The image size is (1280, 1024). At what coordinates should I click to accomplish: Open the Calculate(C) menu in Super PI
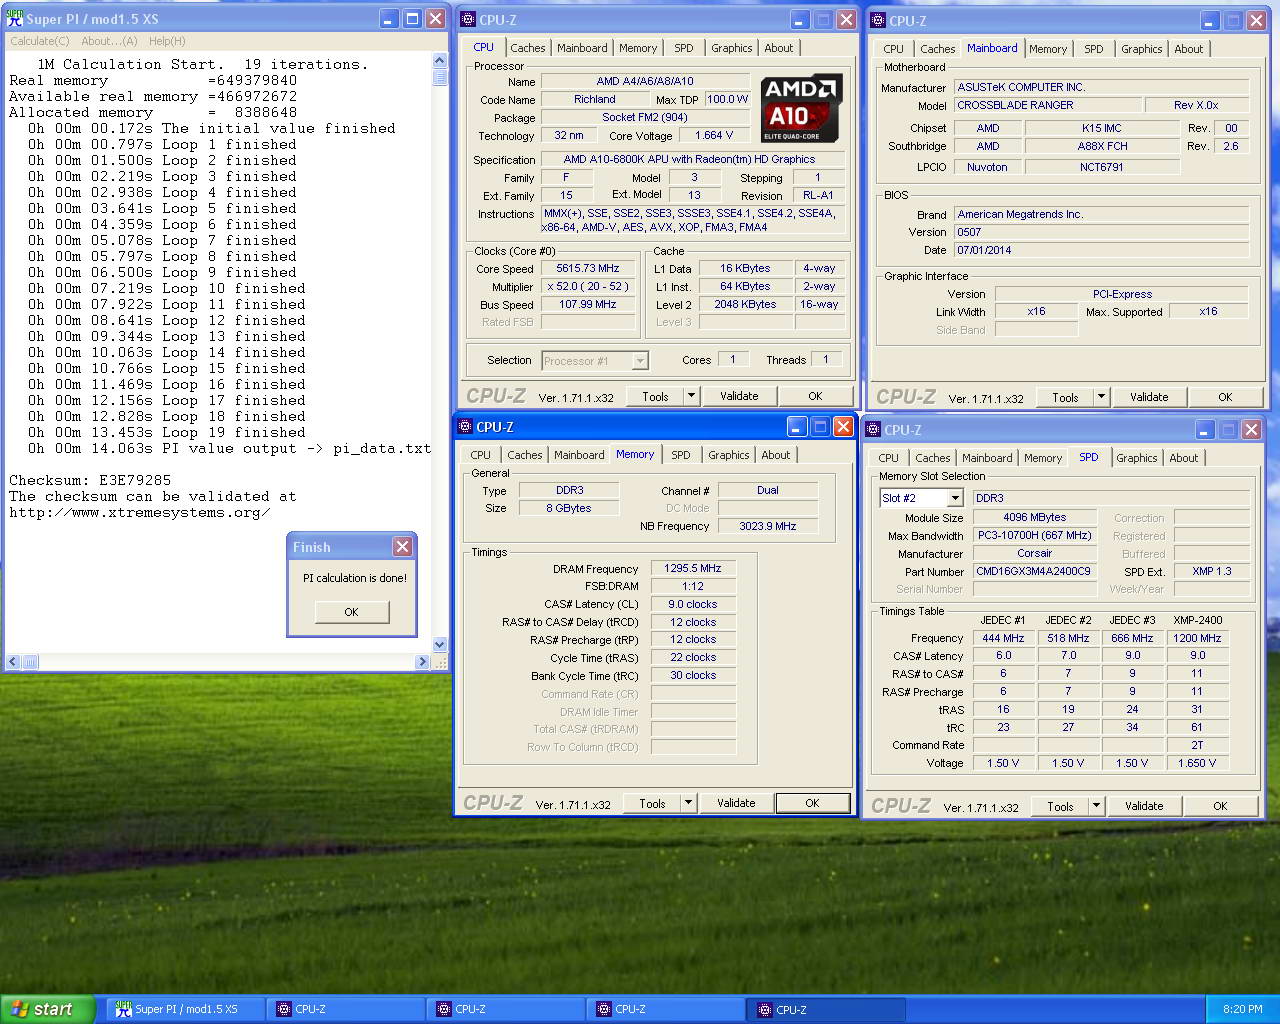pos(40,41)
